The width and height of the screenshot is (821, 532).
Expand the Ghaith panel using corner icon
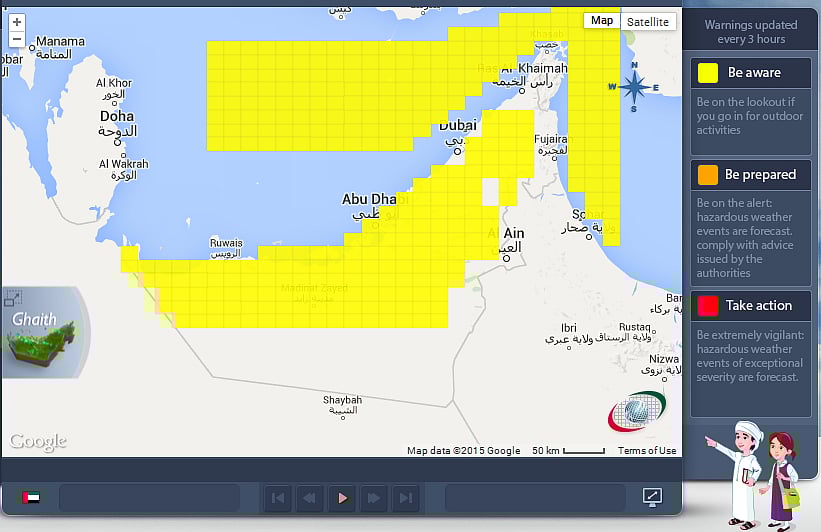pos(12,297)
